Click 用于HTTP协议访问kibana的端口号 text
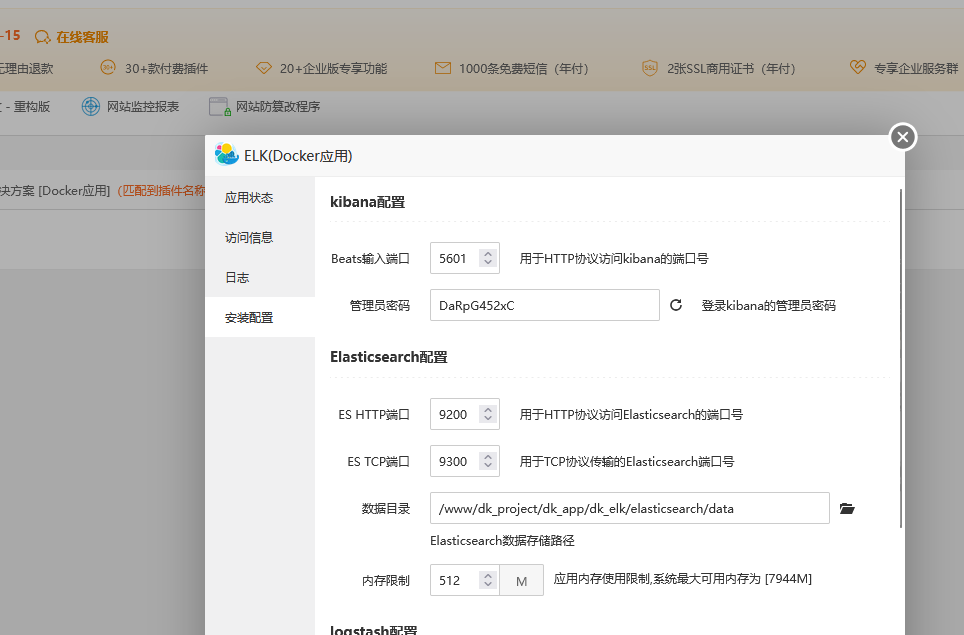 pos(614,258)
